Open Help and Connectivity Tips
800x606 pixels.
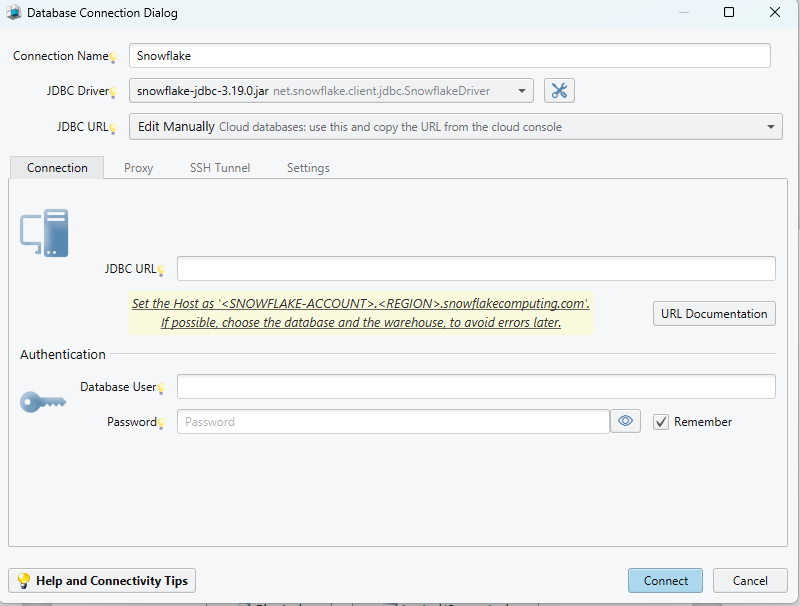pos(102,580)
